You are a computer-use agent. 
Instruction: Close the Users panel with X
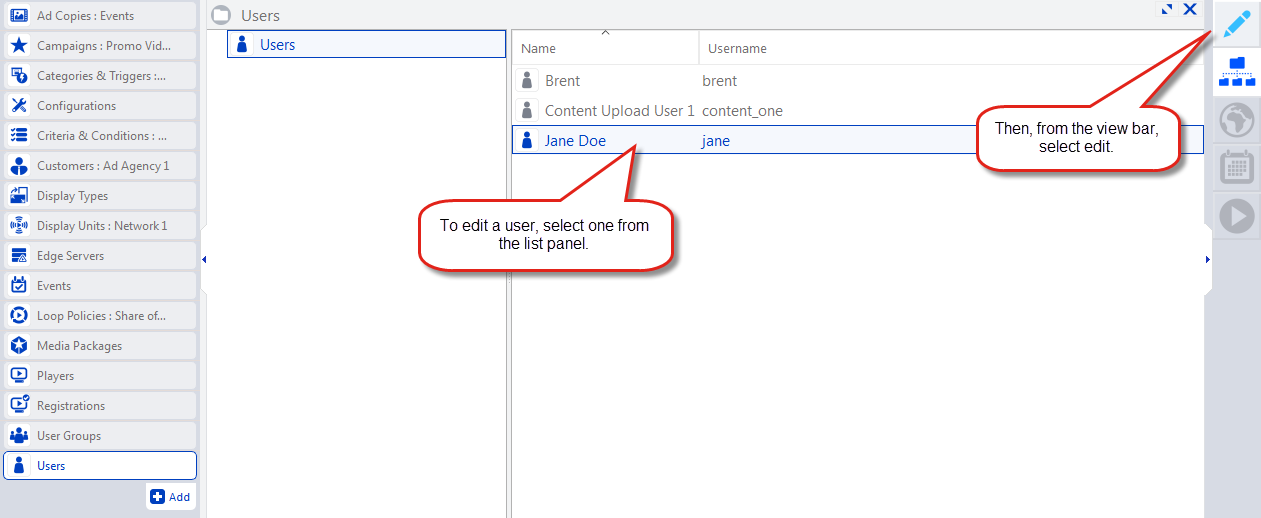[x=1190, y=9]
